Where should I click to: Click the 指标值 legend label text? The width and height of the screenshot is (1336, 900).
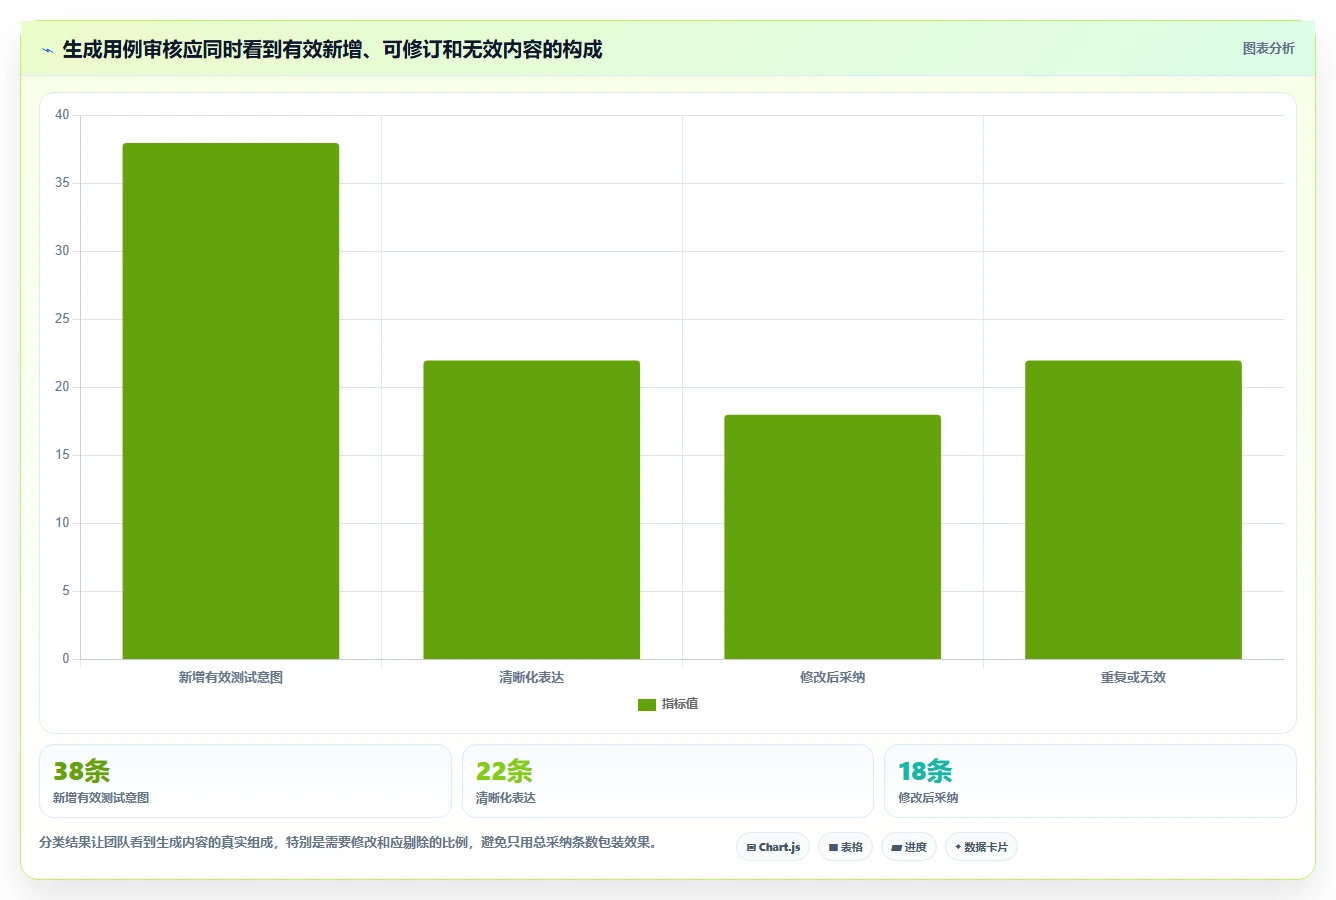coord(680,704)
